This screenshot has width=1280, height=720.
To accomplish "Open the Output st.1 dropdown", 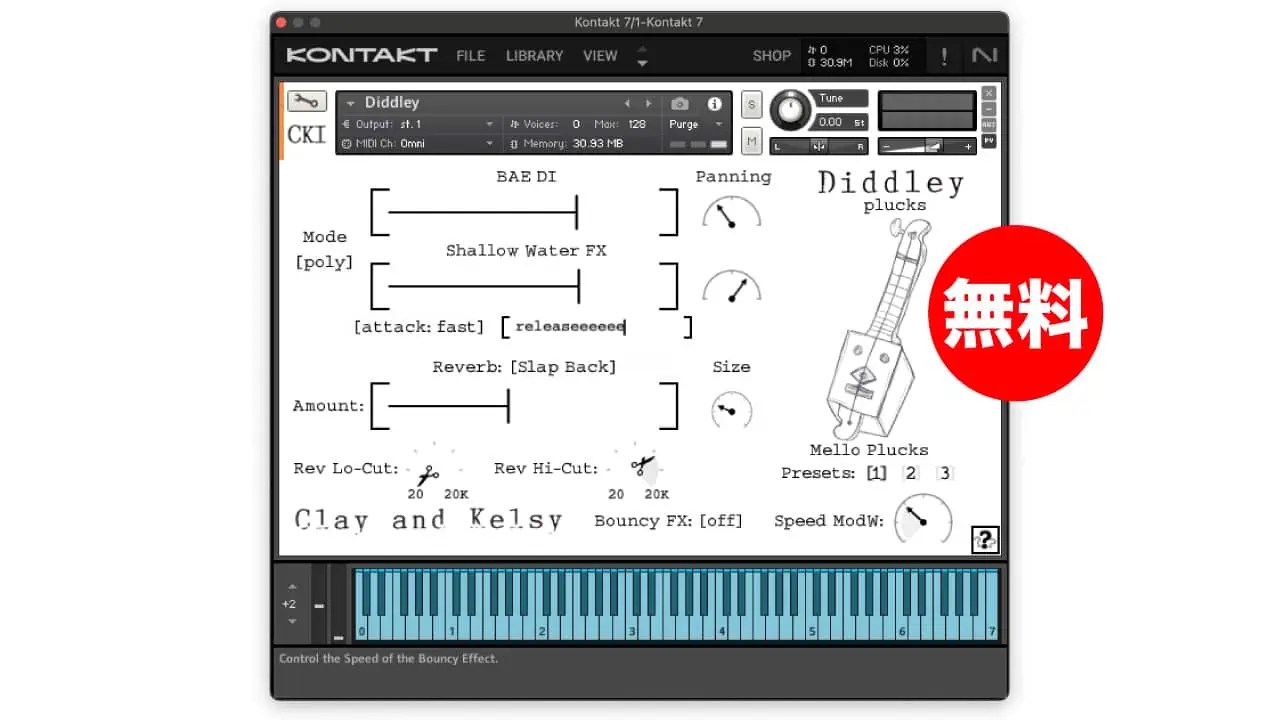I will click(x=419, y=124).
